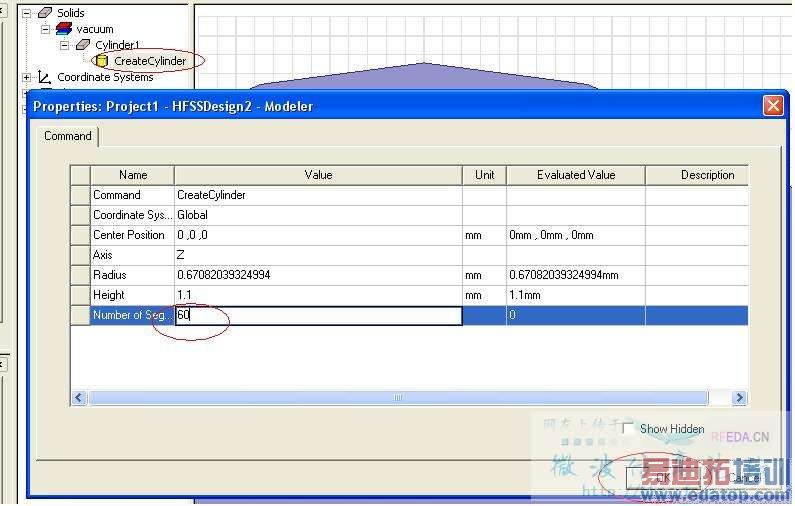Click the left scroll arrow of the table
This screenshot has width=795, height=506.
79,397
